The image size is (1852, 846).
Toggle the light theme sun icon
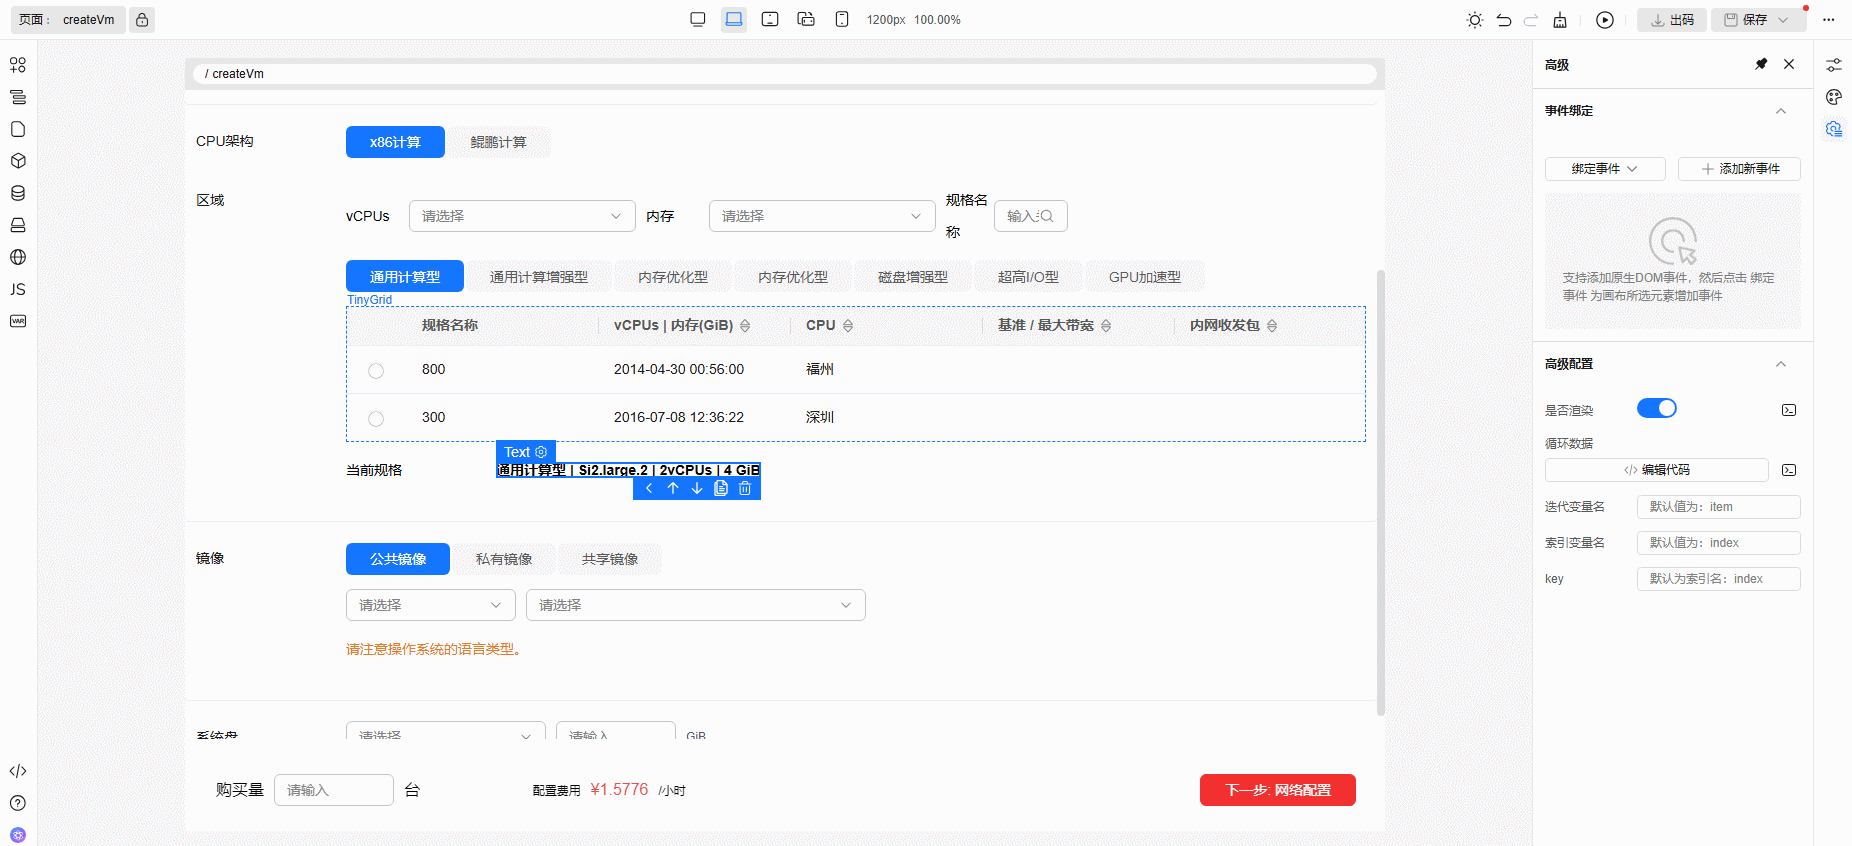point(1475,20)
